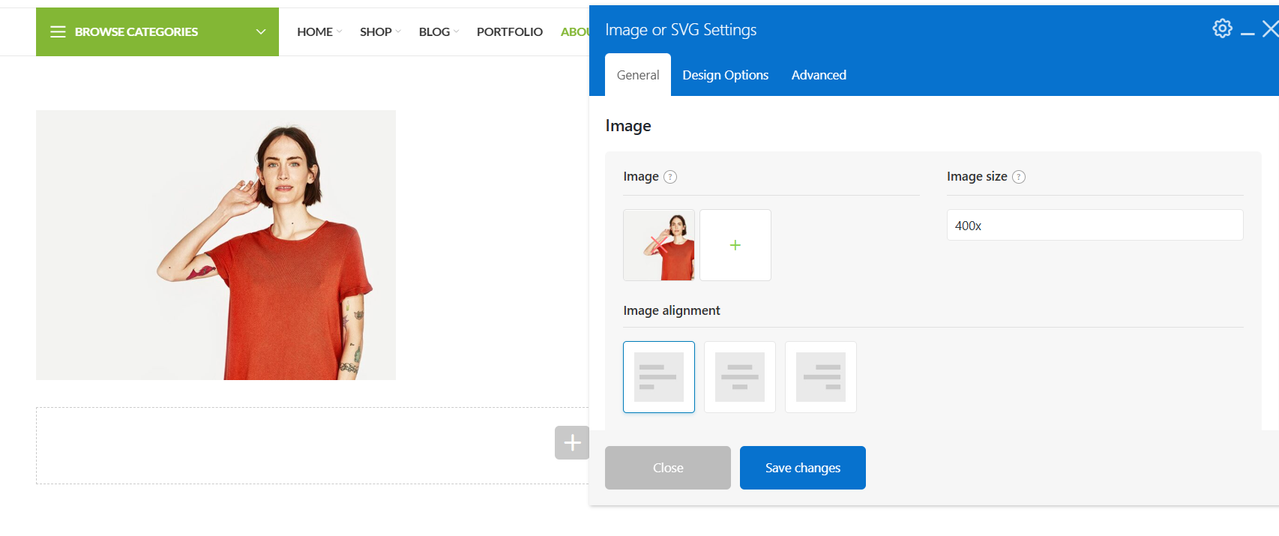Add a new image with the green plus

tap(735, 245)
